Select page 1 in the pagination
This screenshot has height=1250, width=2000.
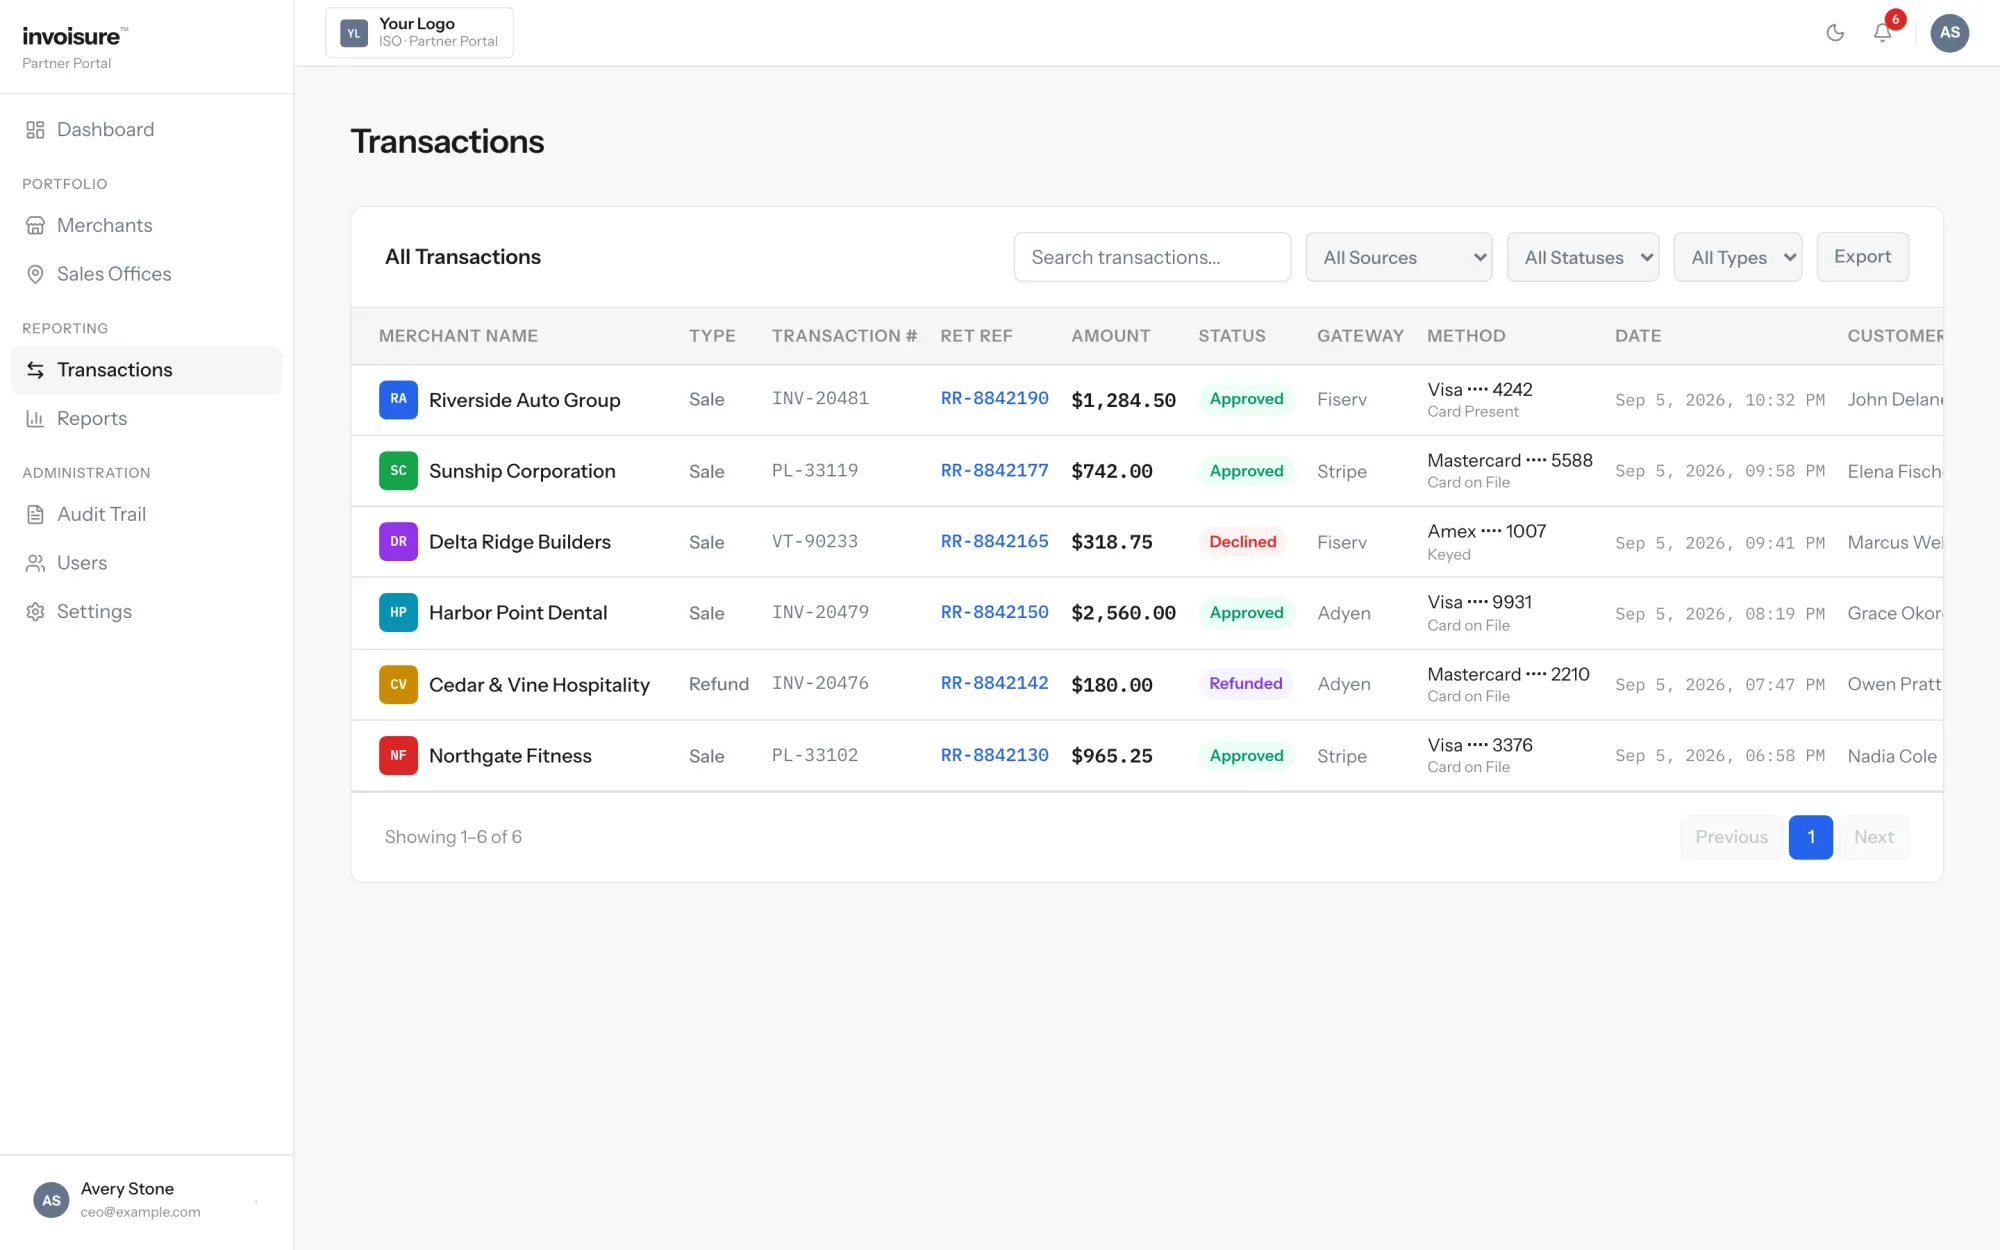coord(1810,837)
